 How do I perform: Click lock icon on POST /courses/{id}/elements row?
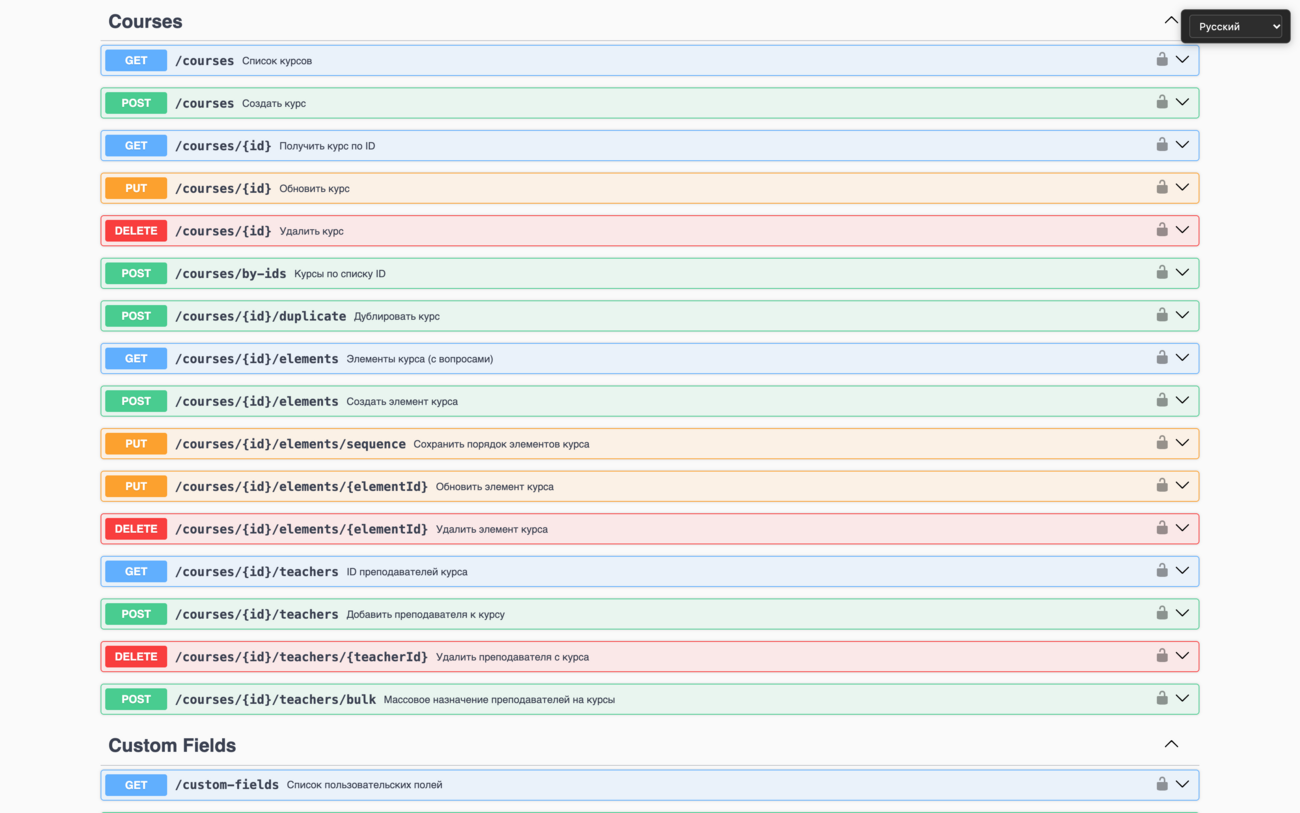[x=1162, y=400]
